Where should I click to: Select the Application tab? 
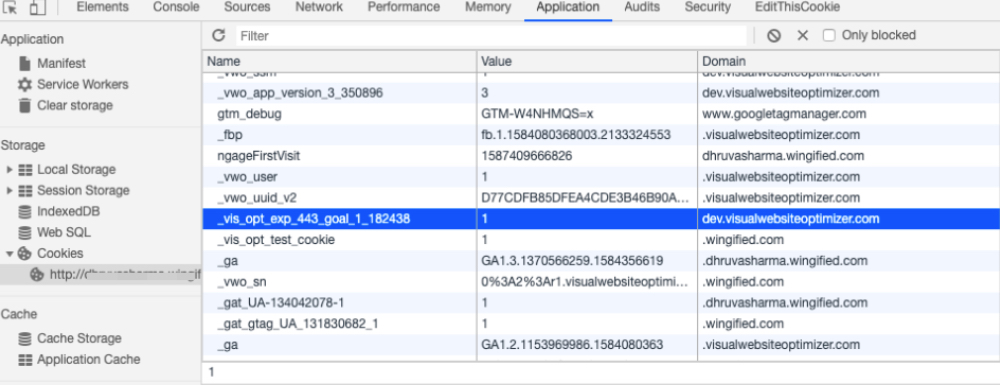point(568,7)
